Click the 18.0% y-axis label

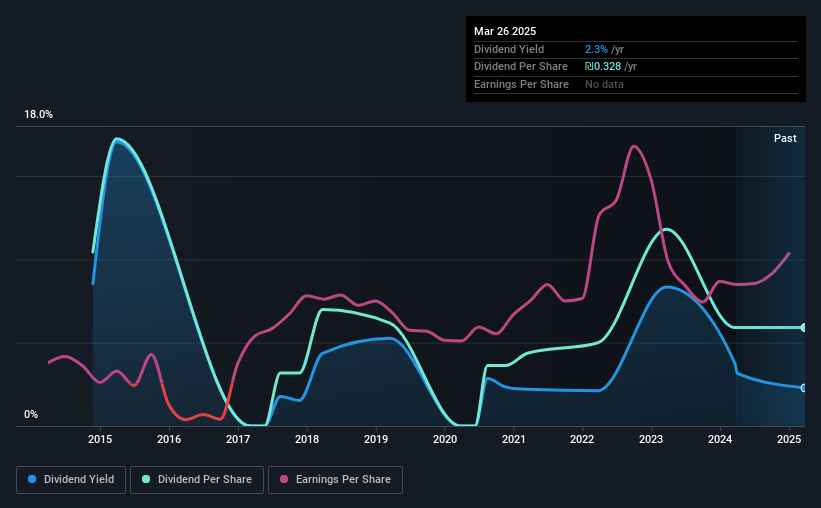point(38,115)
